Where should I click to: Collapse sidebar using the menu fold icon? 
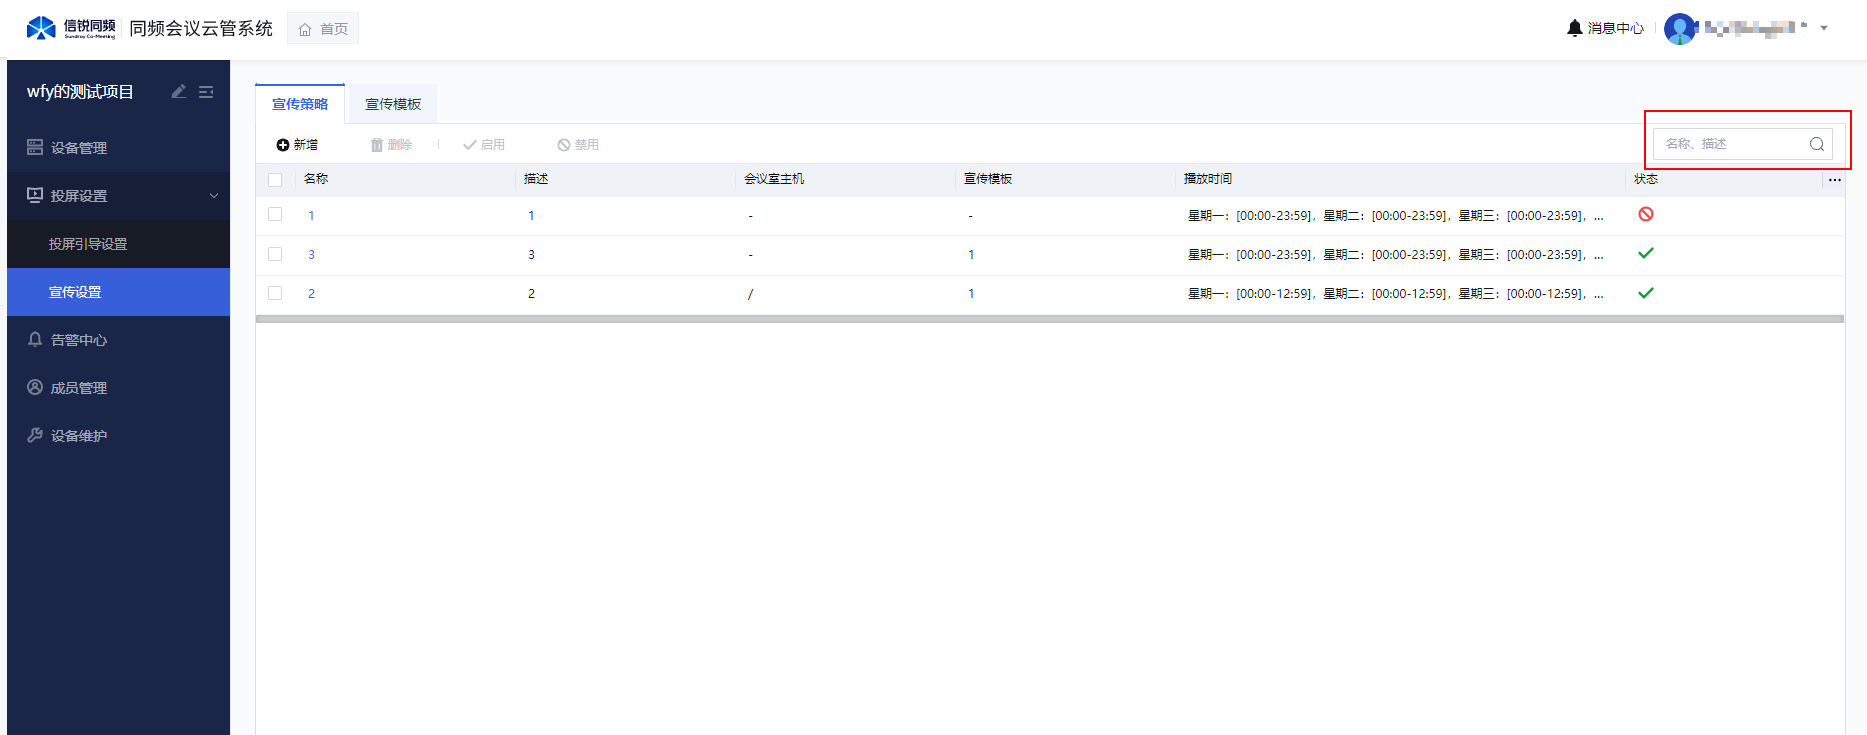tap(206, 92)
